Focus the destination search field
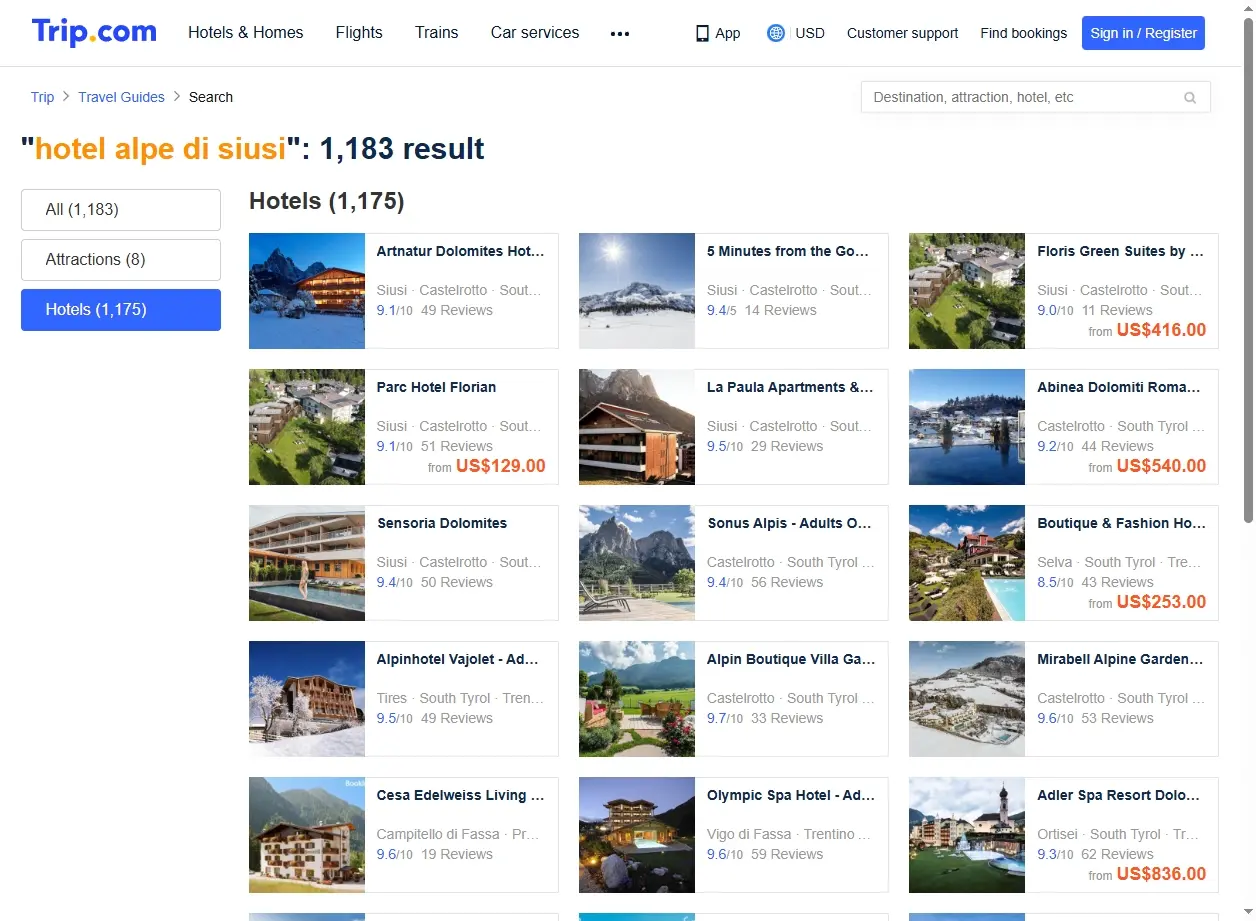The image size is (1256, 921). pos(1035,97)
